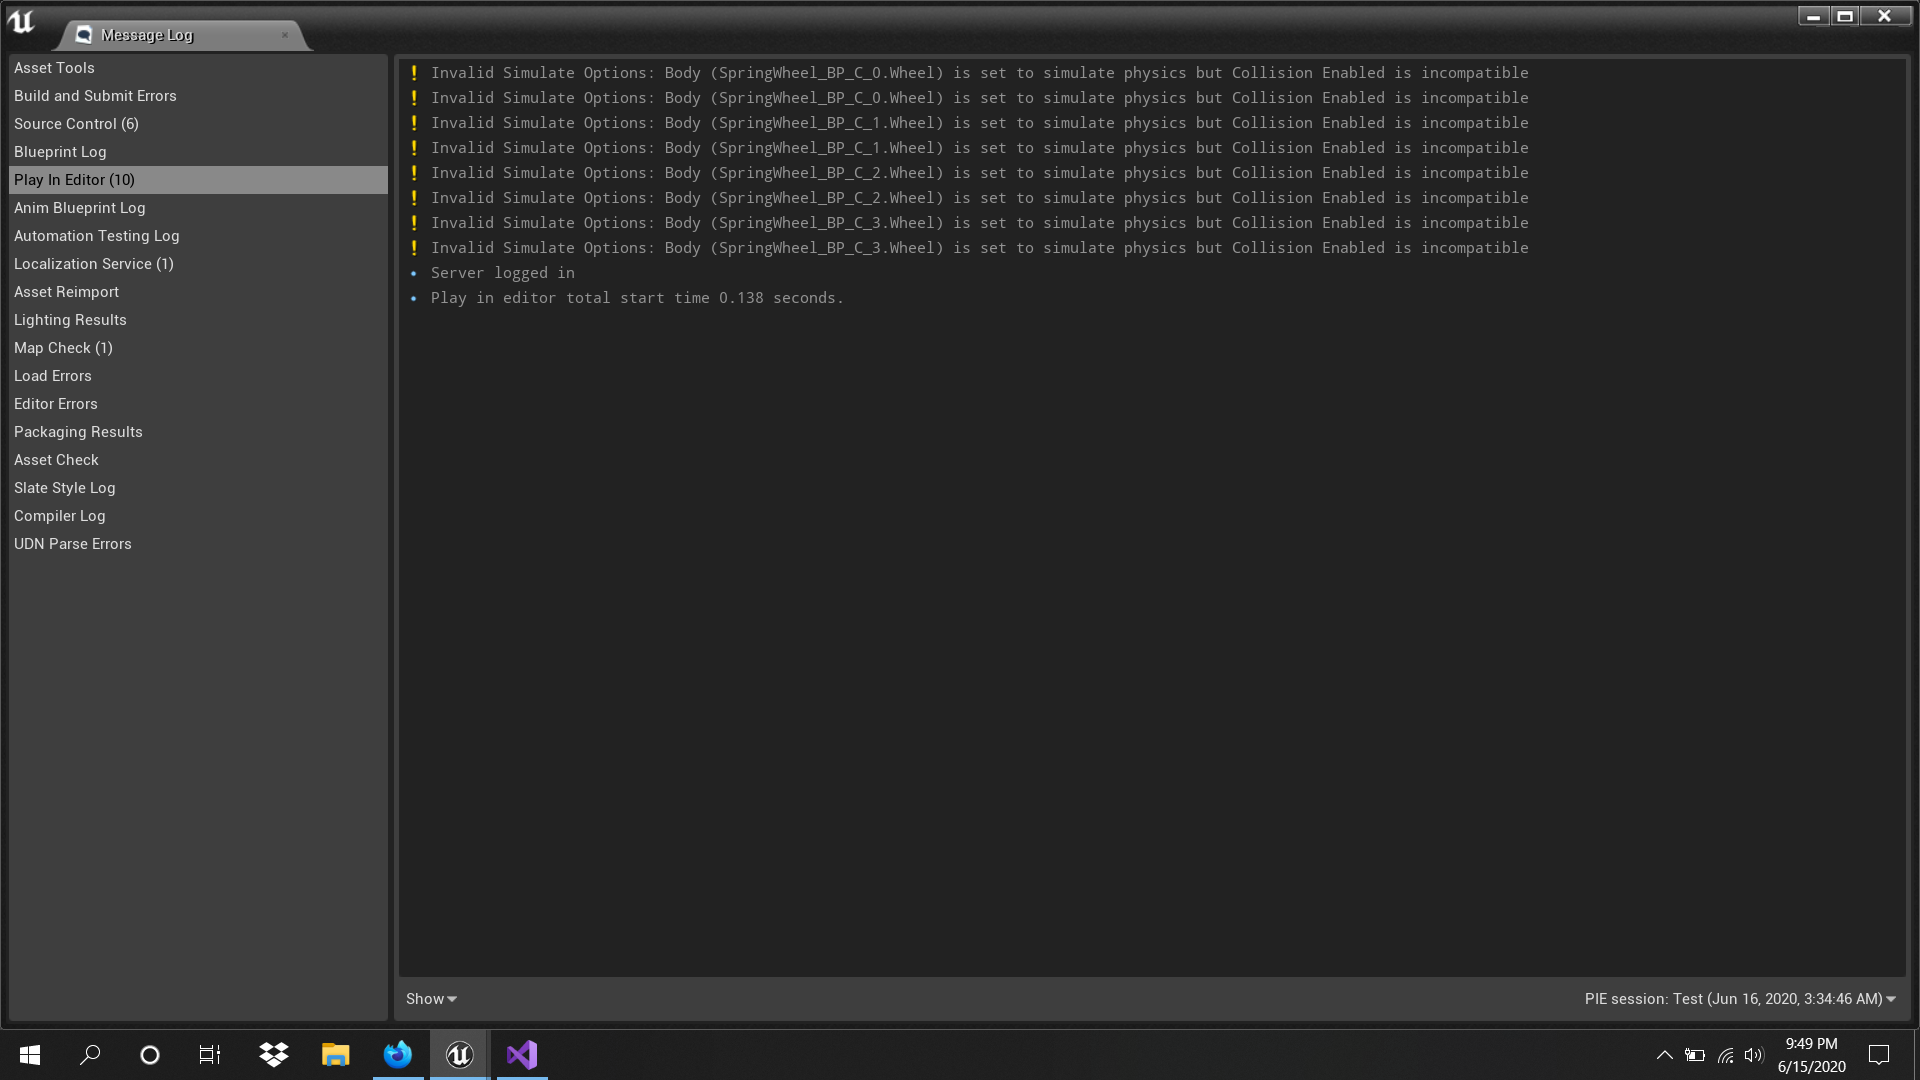Open the Show filter dropdown

[x=430, y=998]
